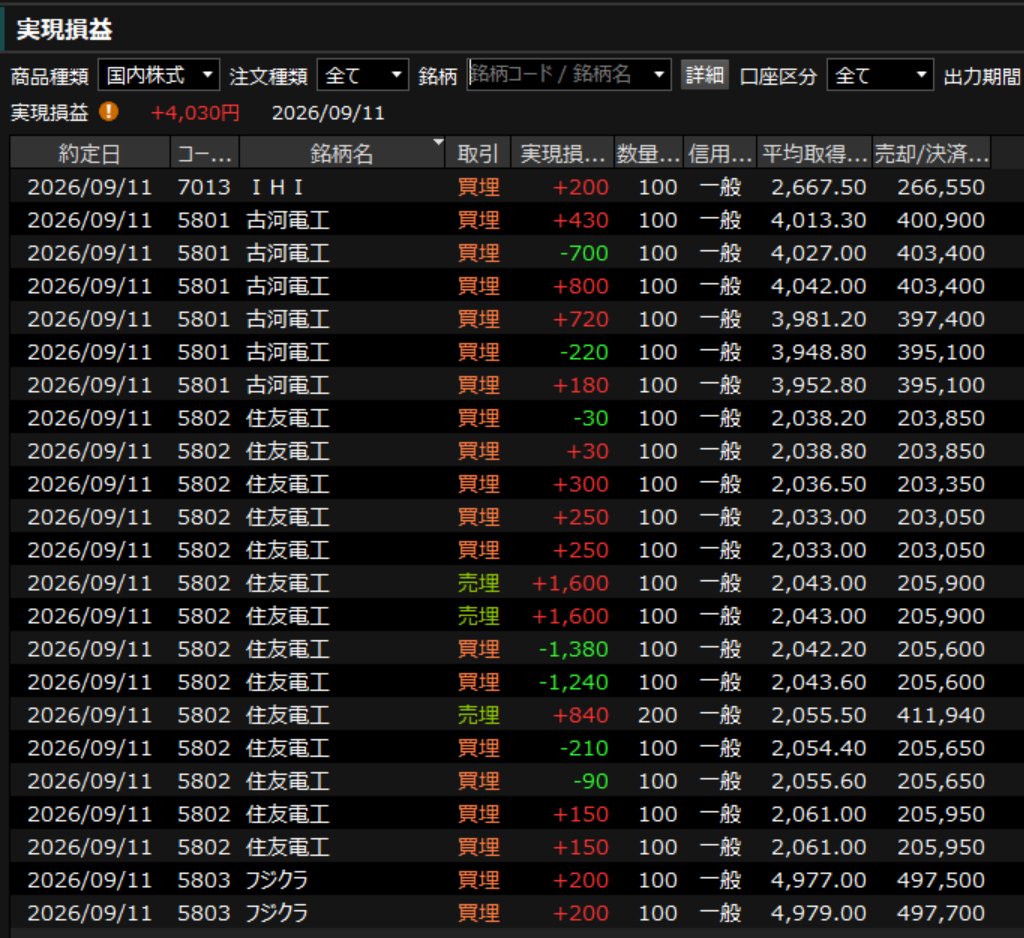Open the 商品種類 dropdown showing 国内株式

(x=159, y=75)
